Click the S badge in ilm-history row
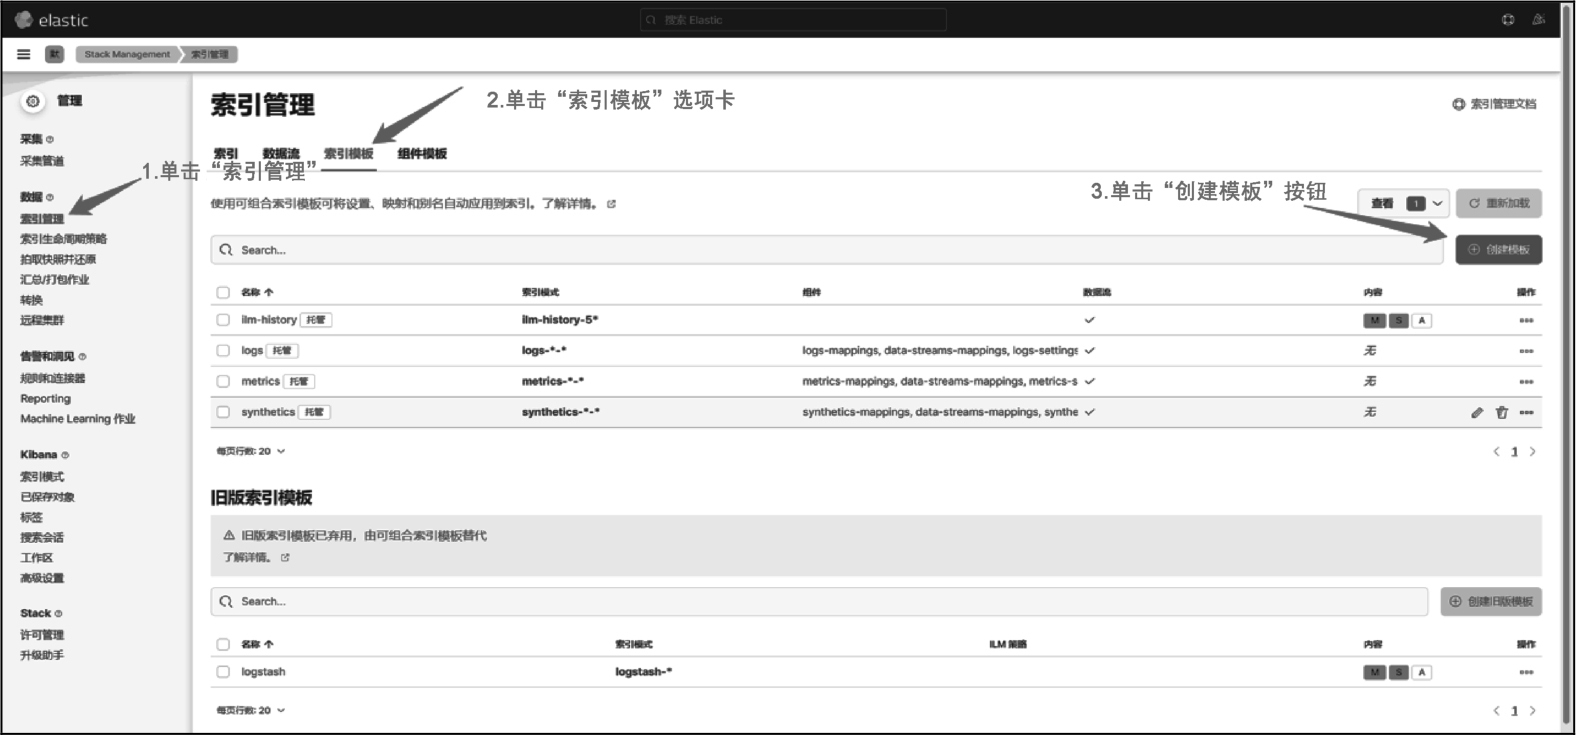1576x735 pixels. click(1399, 320)
